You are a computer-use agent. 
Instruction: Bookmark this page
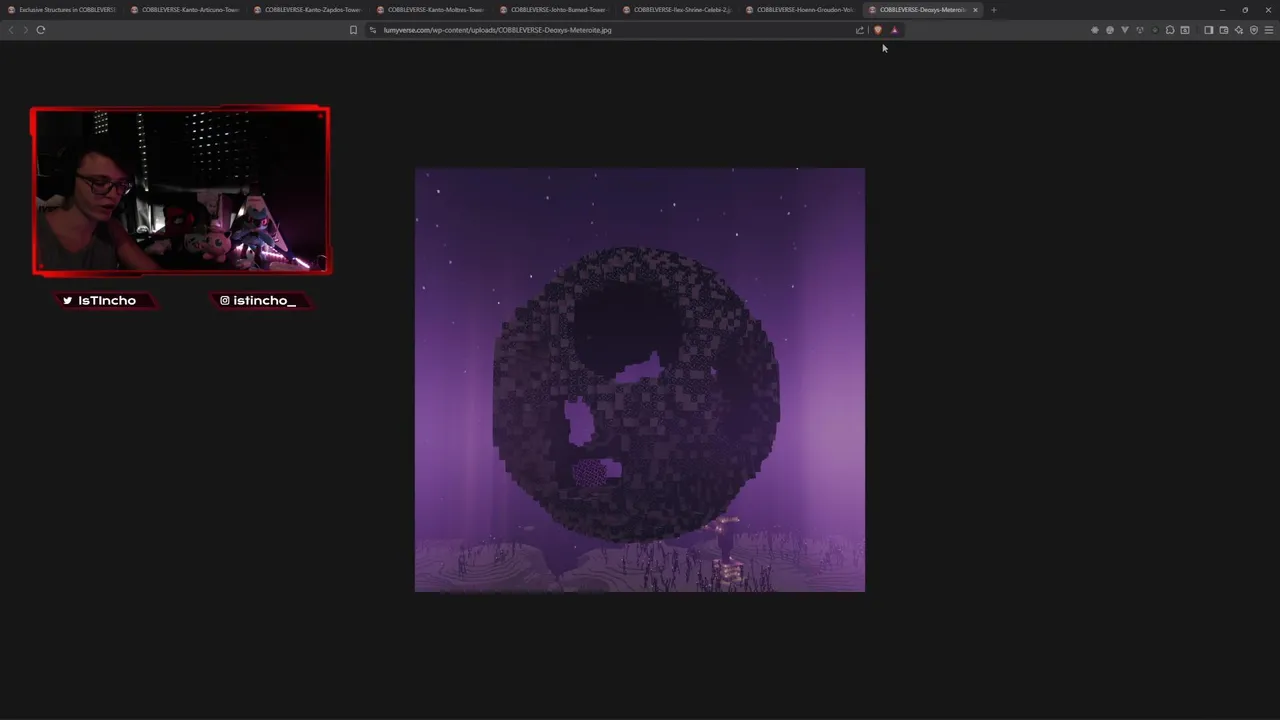[353, 30]
